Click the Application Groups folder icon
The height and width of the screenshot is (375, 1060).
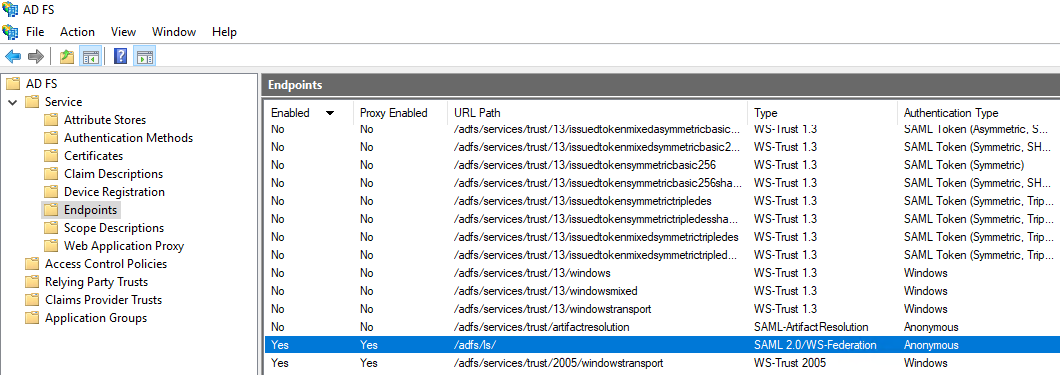(x=32, y=318)
